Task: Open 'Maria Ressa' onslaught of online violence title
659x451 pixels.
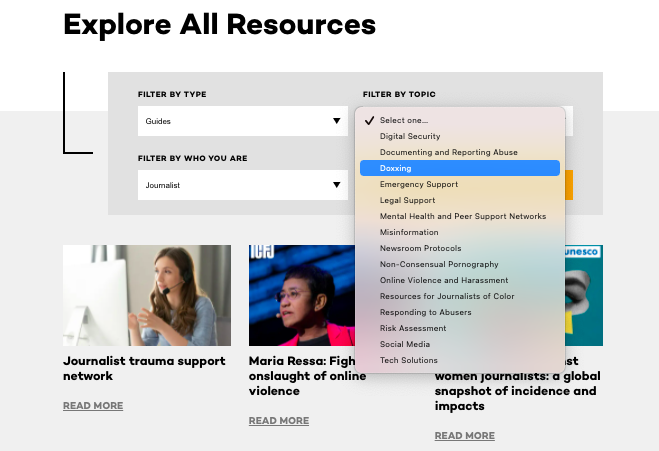Action: [x=307, y=376]
